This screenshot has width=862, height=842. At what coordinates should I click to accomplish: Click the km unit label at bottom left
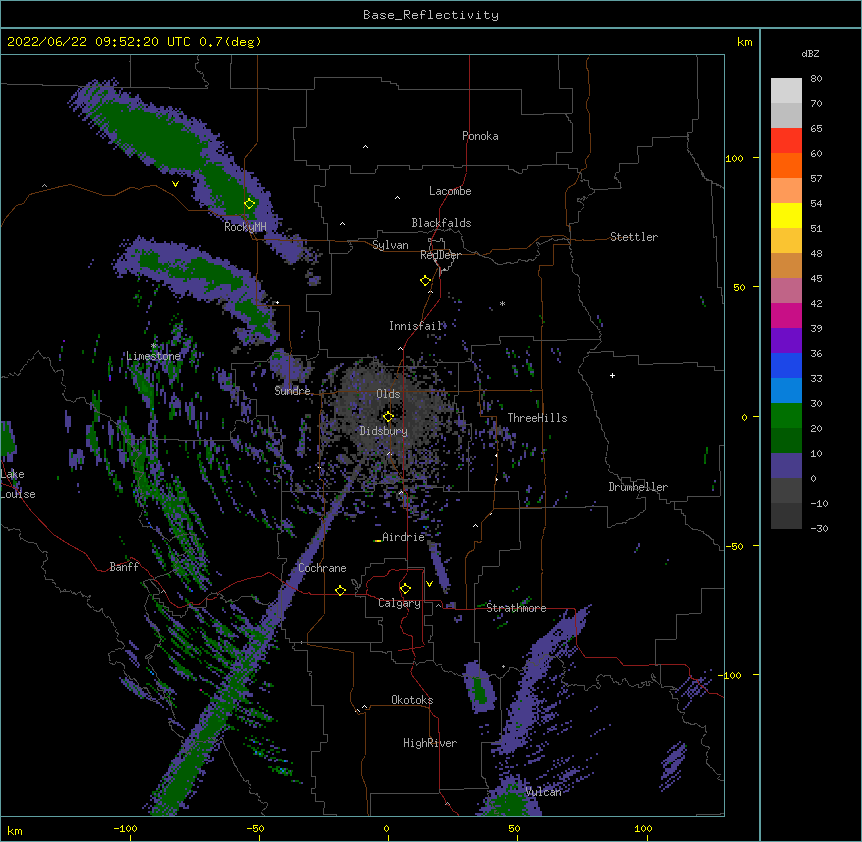[x=15, y=831]
